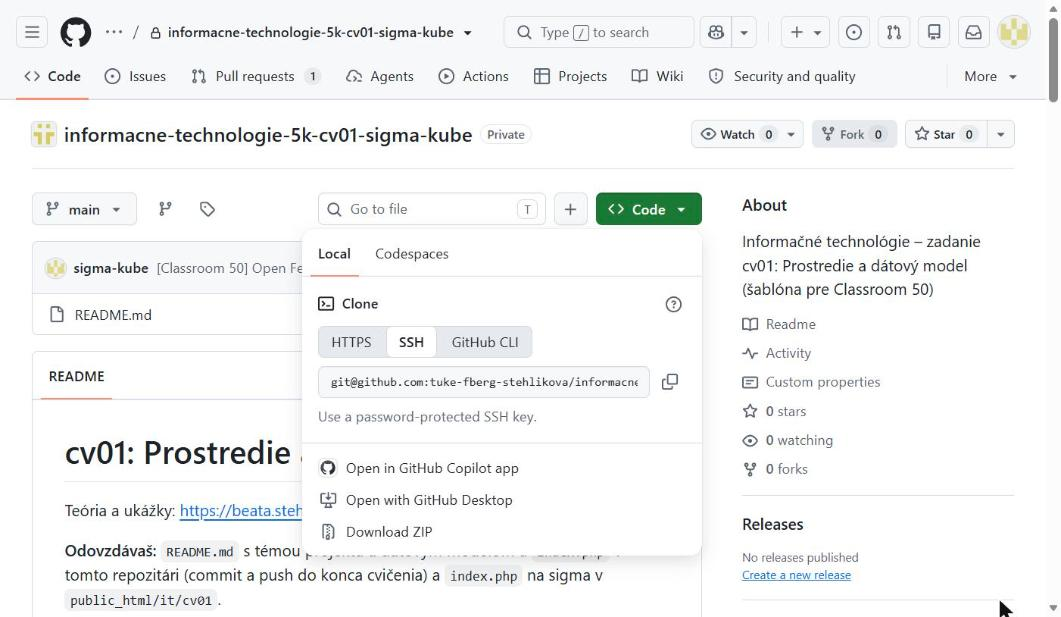This screenshot has height=617, width=1061.
Task: Go to the Agents tab
Action: [x=380, y=76]
